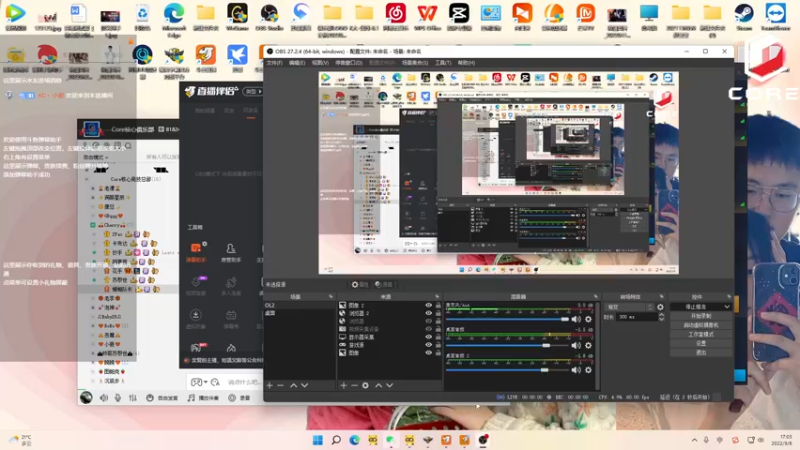Move scene up in Scenes panel
Image resolution: width=800 pixels, height=450 pixels.
293,386
